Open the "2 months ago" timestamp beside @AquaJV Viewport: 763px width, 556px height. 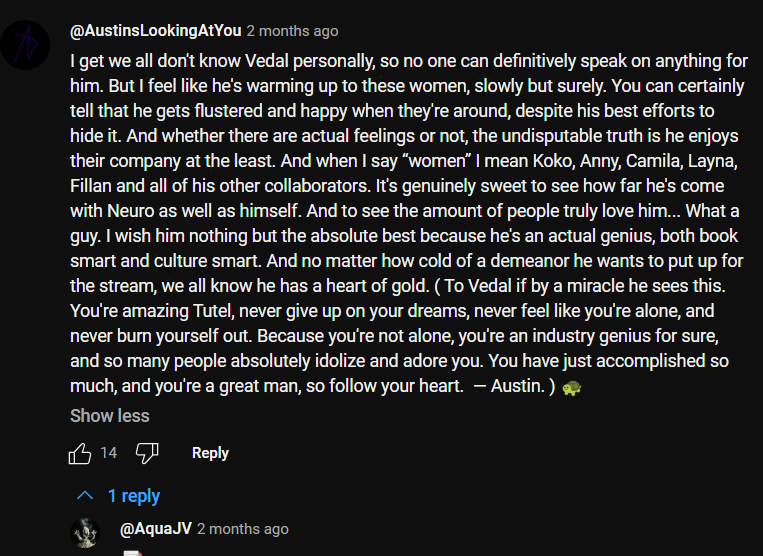(x=243, y=528)
